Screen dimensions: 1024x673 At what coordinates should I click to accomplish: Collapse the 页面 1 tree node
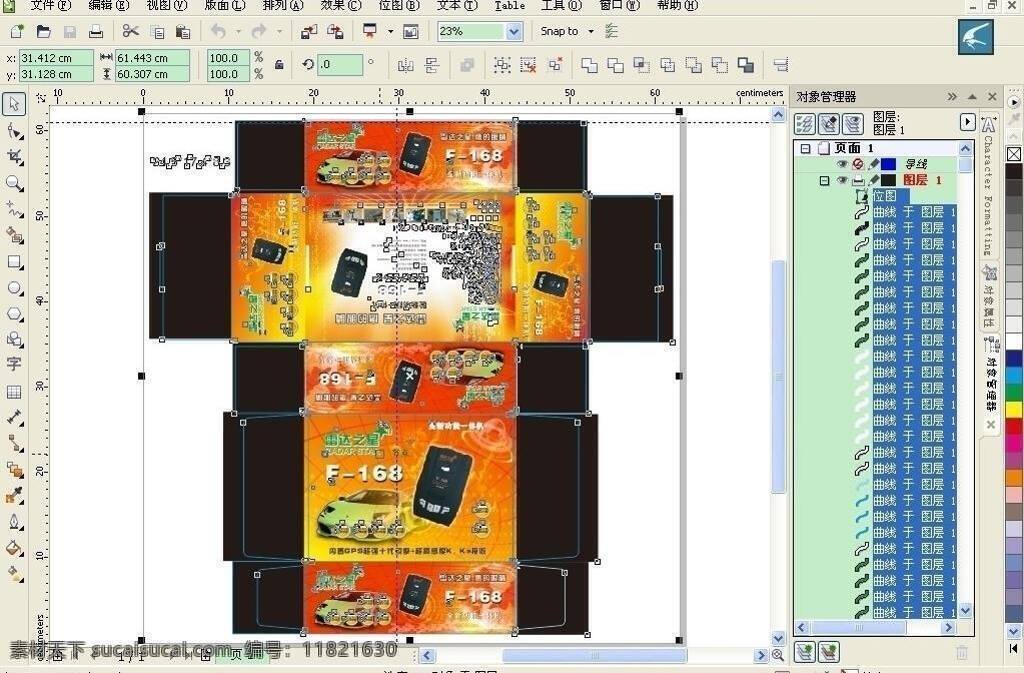pyautogui.click(x=806, y=148)
